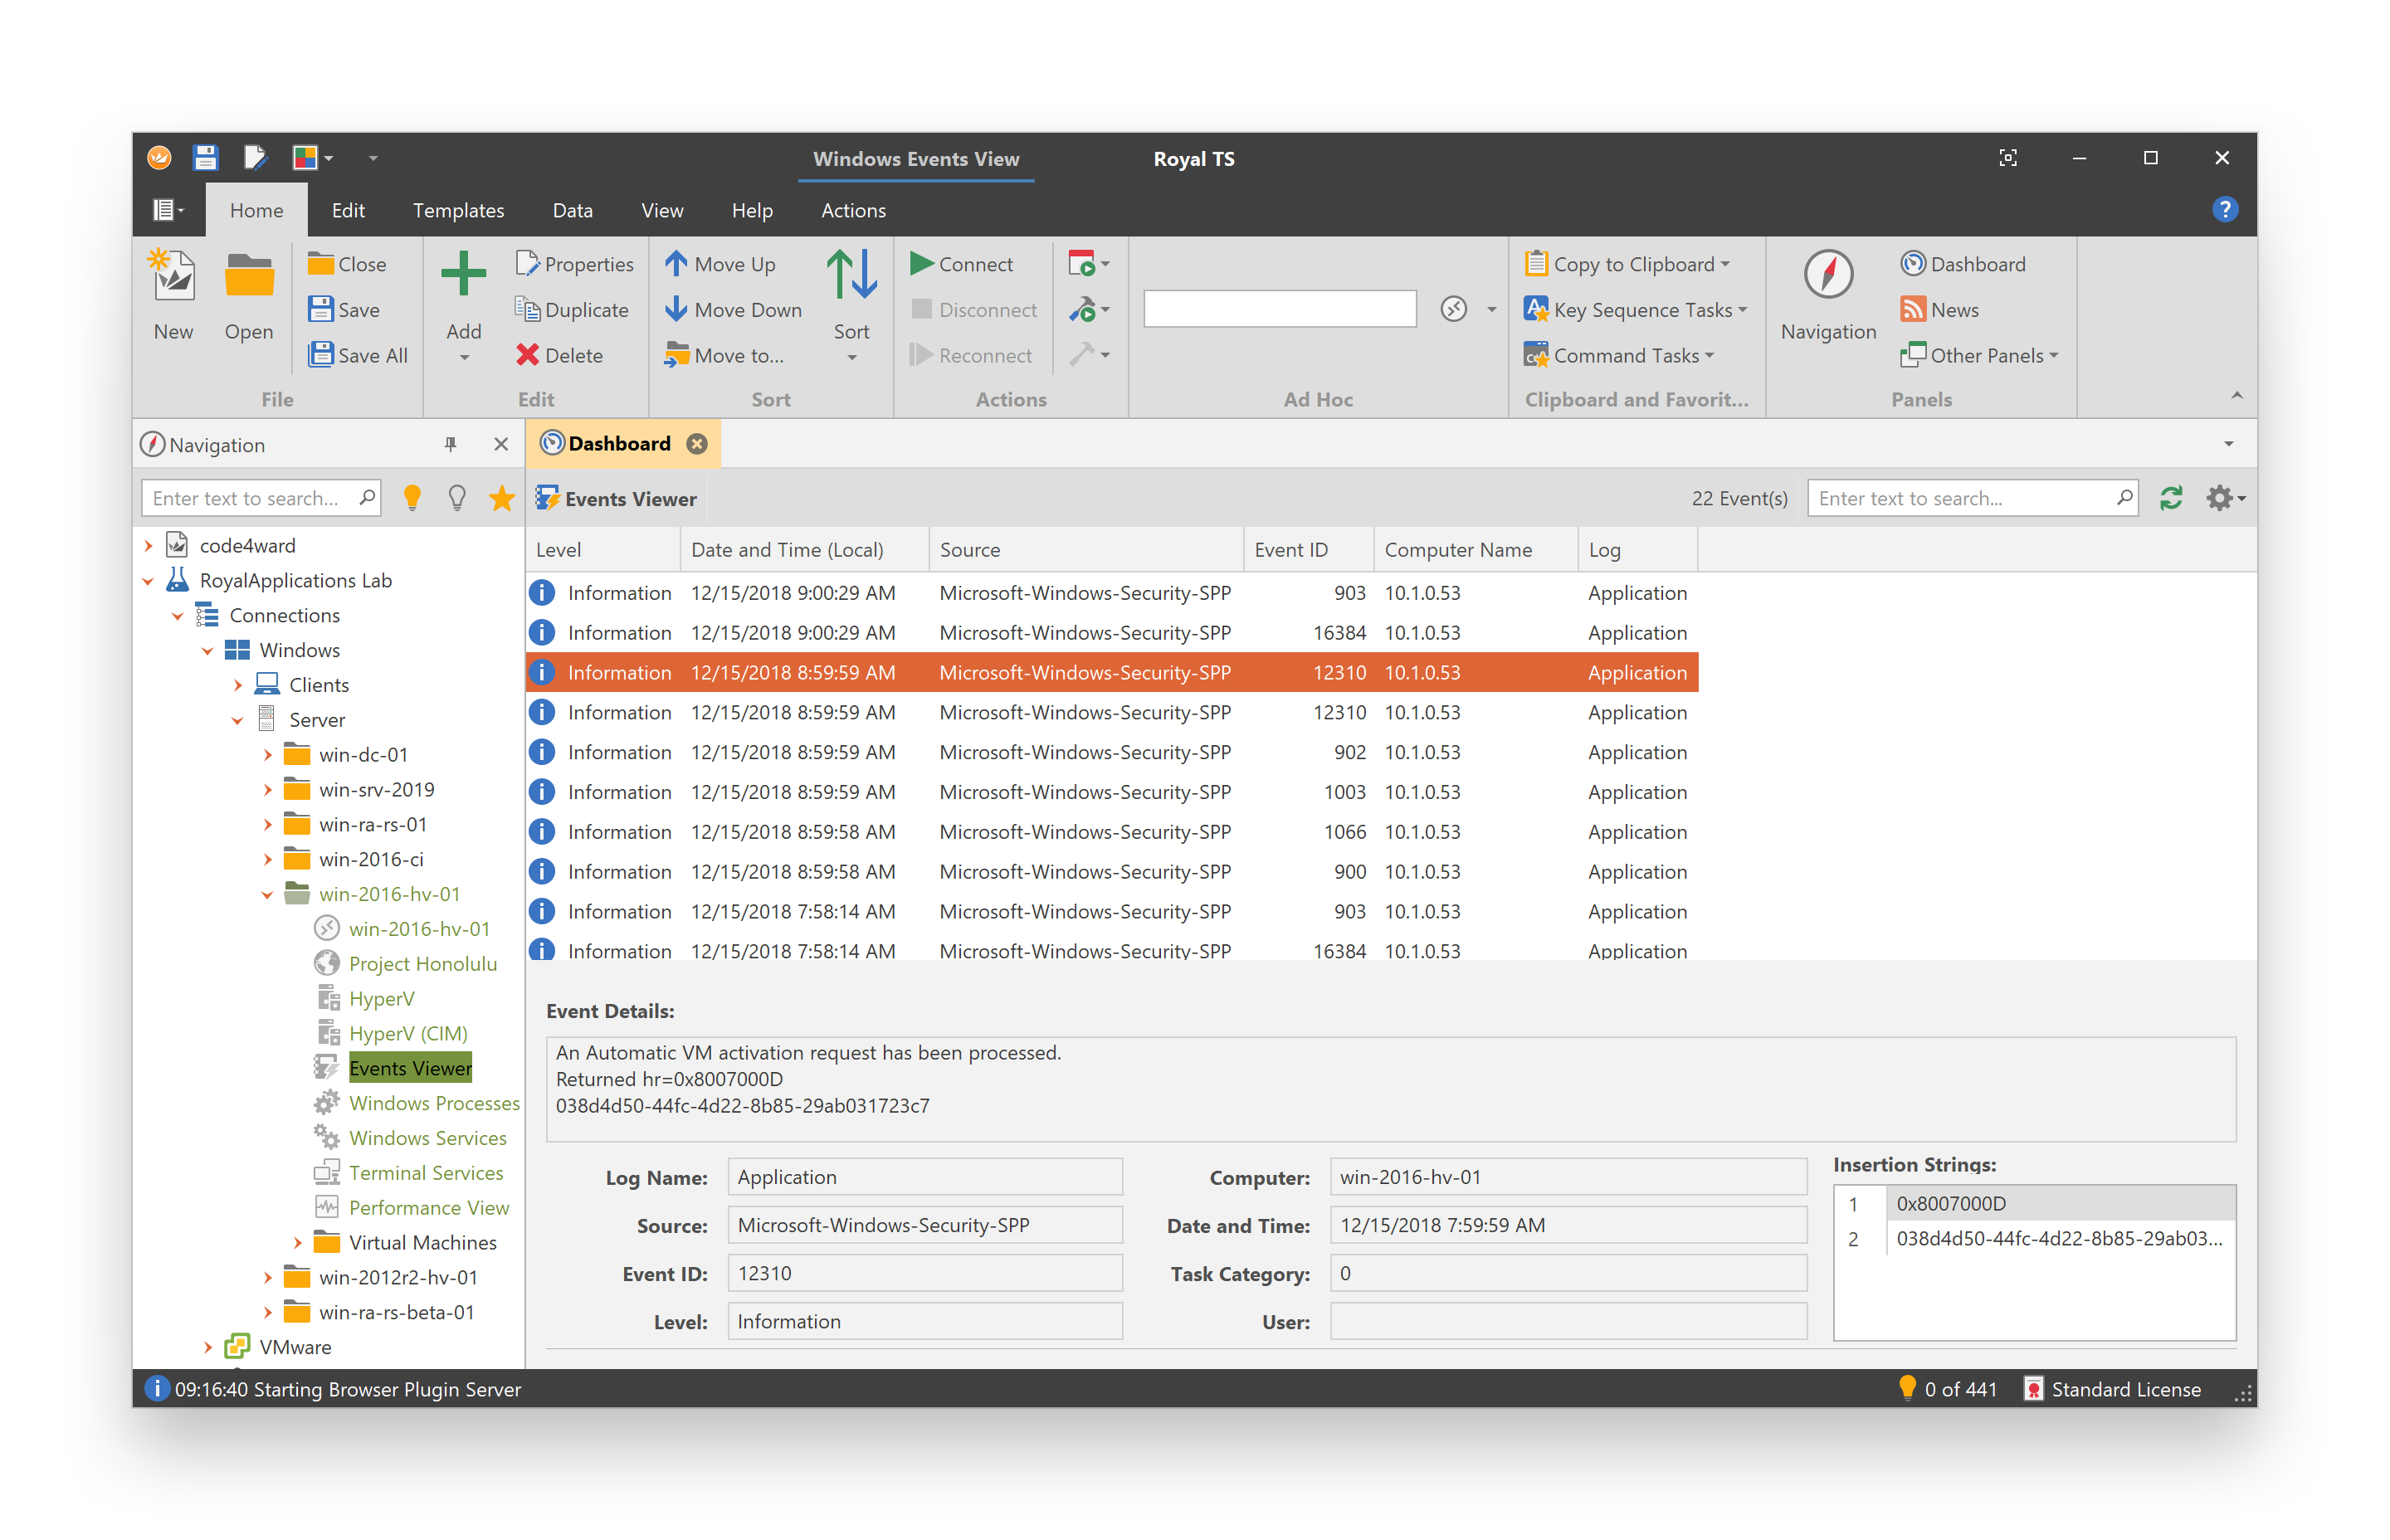Click the Ad Hoc connect icon
This screenshot has width=2390, height=1540.
(x=1453, y=309)
